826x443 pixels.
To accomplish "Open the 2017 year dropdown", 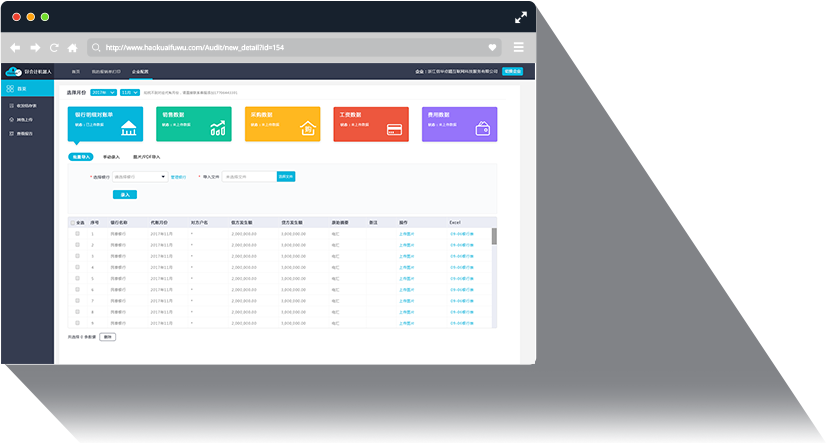I will (103, 93).
